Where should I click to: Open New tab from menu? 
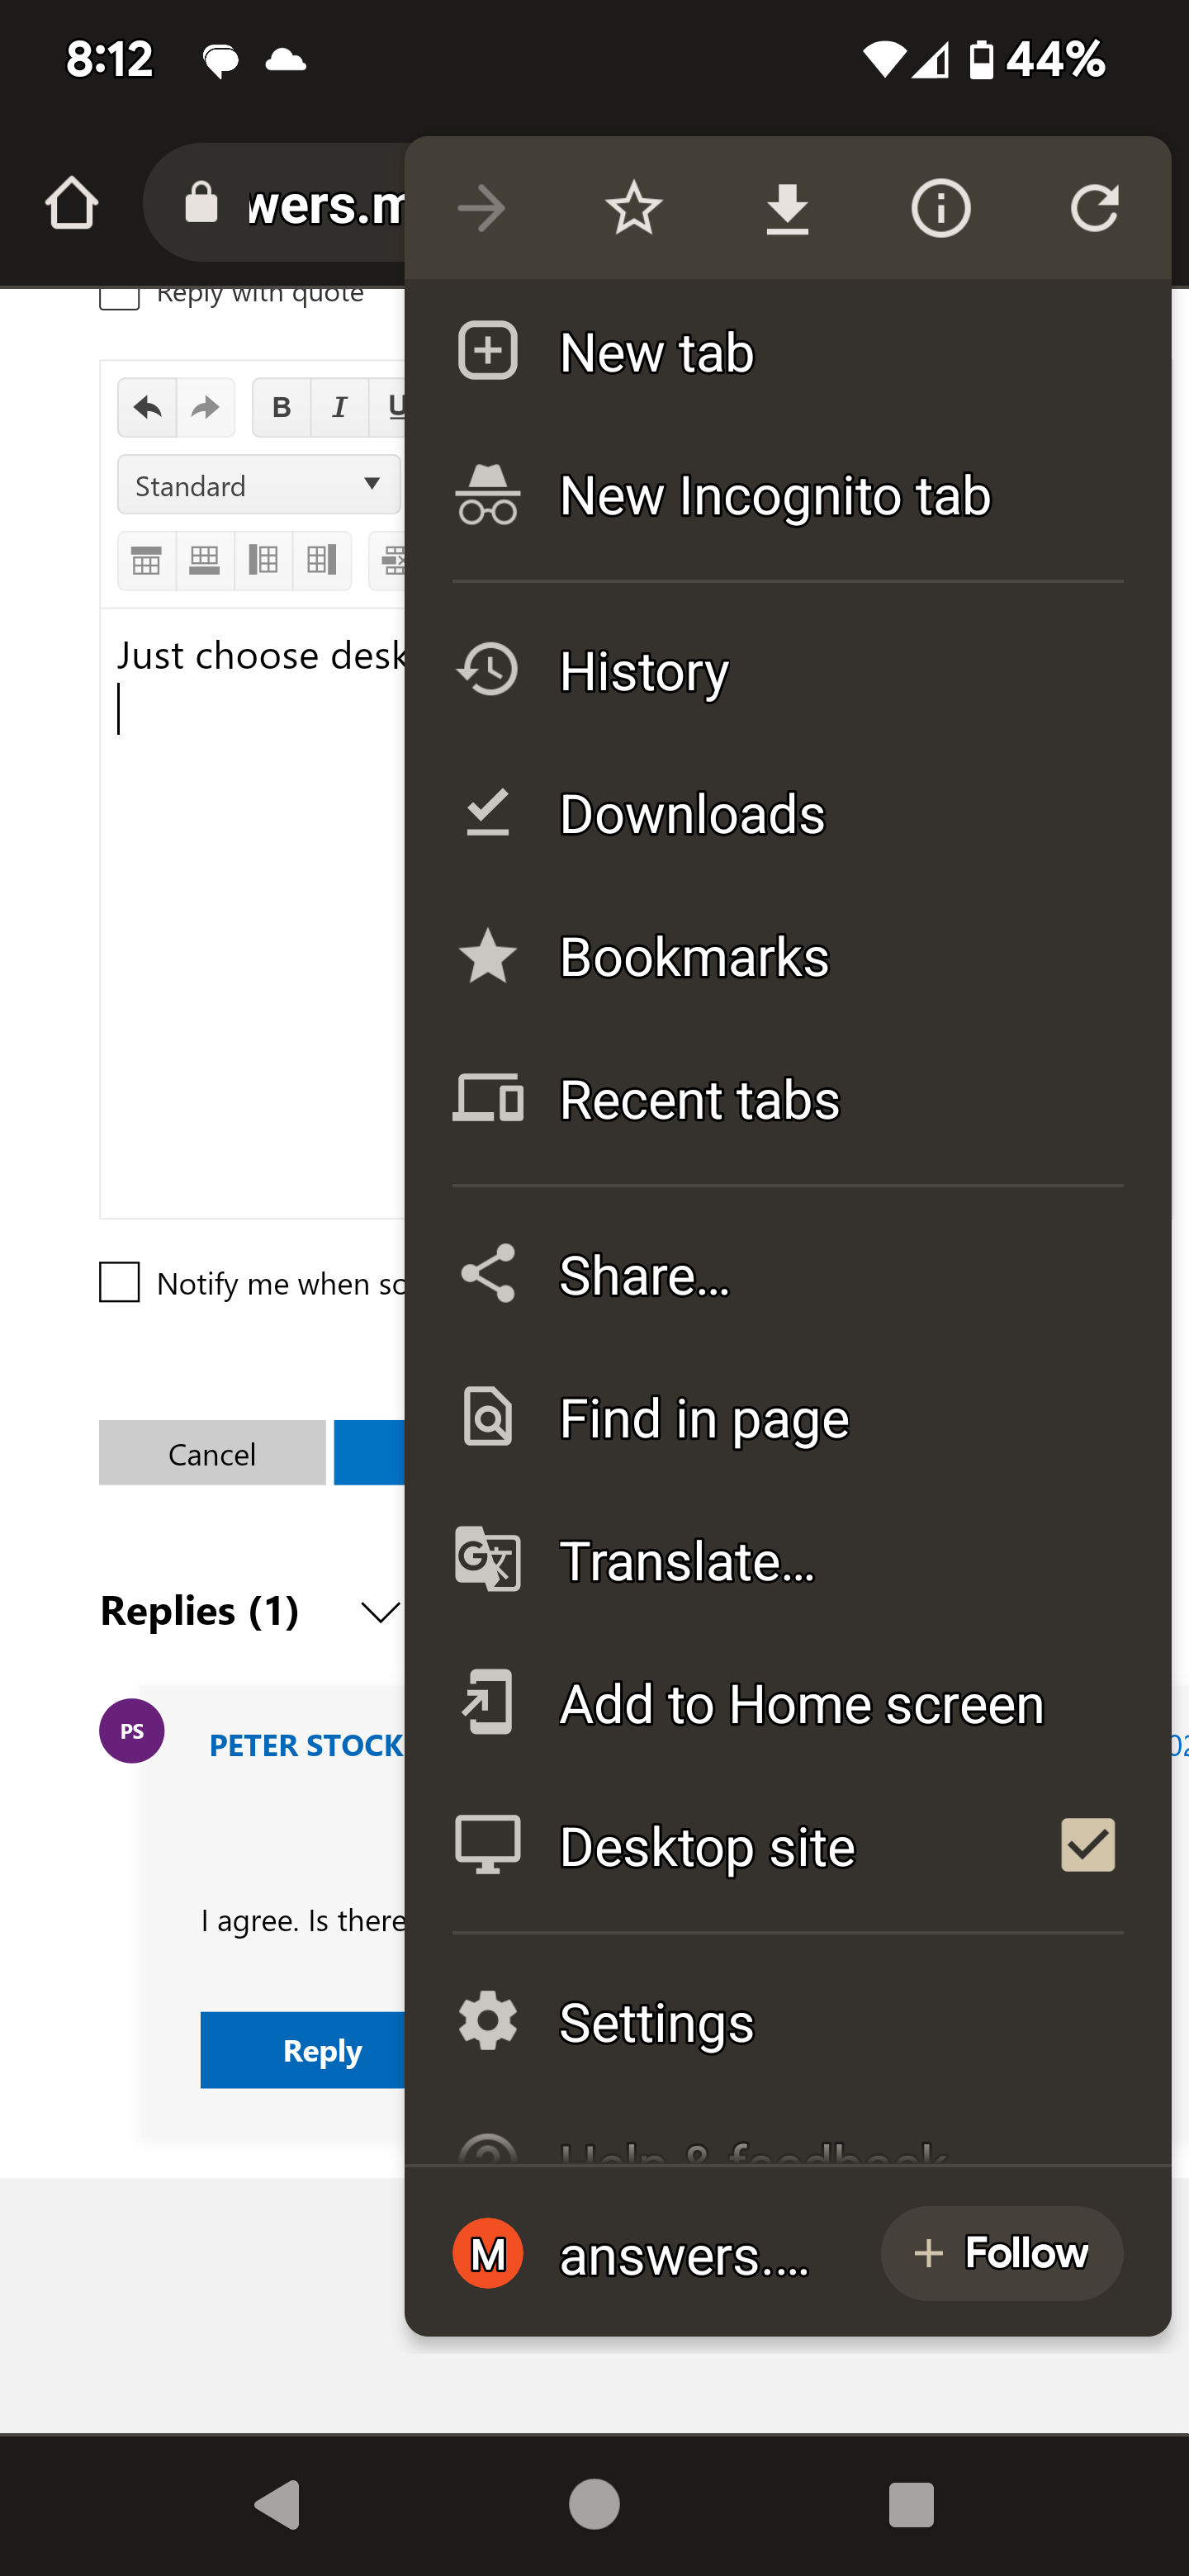tap(788, 352)
